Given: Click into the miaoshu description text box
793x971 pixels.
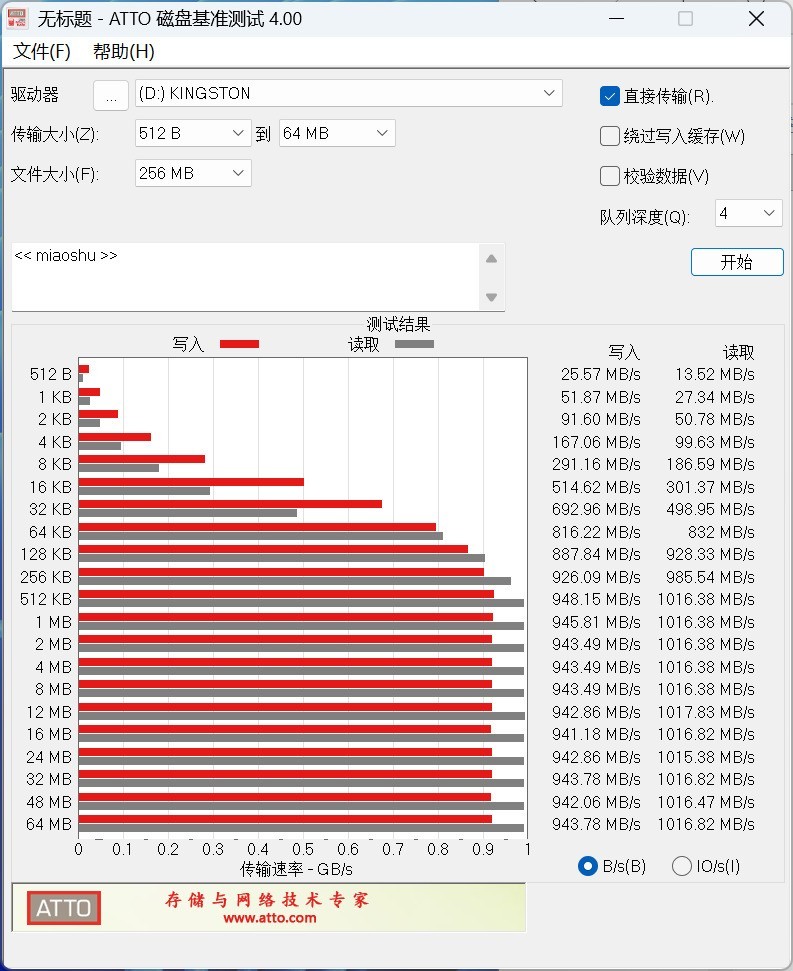Looking at the screenshot, I should point(245,277).
